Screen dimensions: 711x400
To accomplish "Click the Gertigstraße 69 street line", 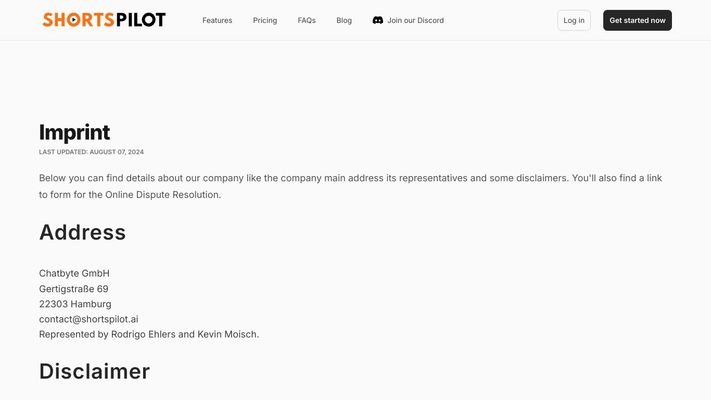I will (x=73, y=289).
